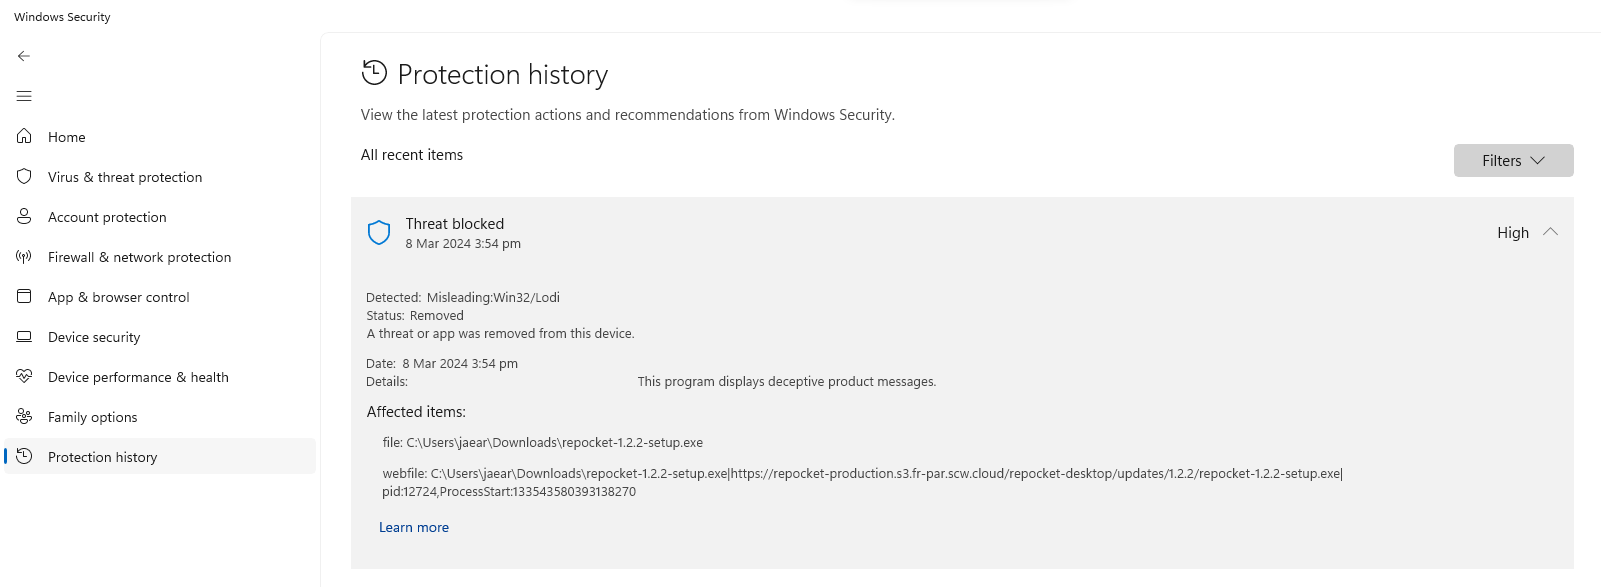Image resolution: width=1601 pixels, height=587 pixels.
Task: Click the header timestamp under Threat blocked
Action: tap(463, 244)
